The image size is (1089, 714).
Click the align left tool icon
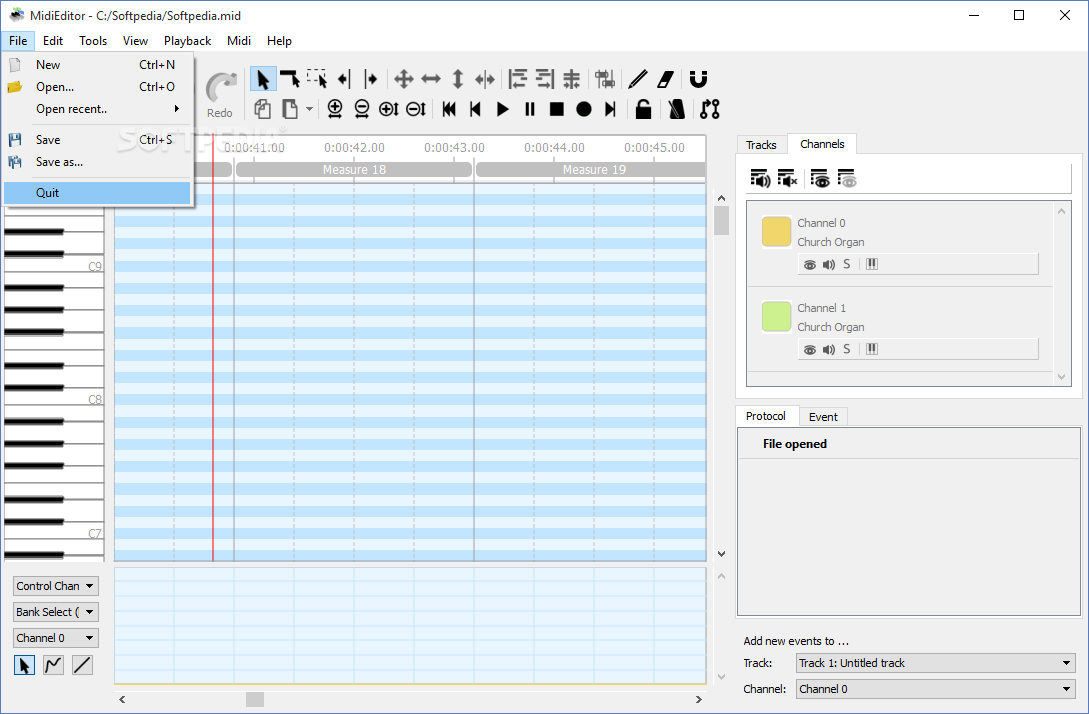tap(517, 79)
